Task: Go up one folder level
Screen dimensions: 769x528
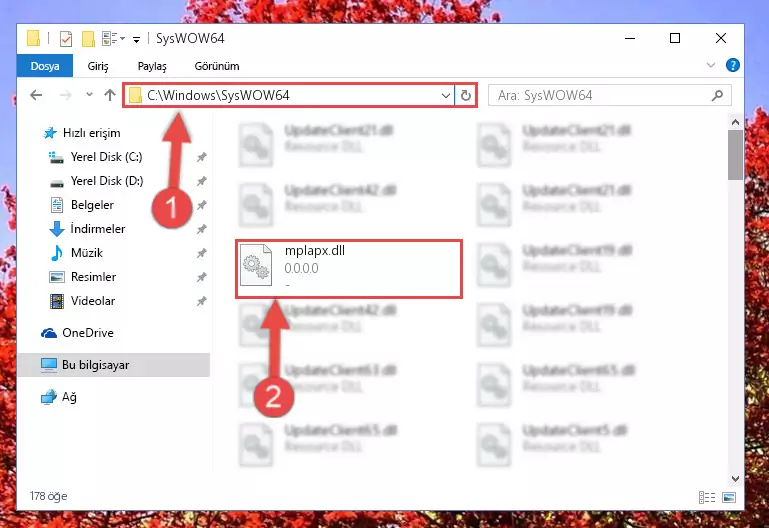Action: [110, 95]
